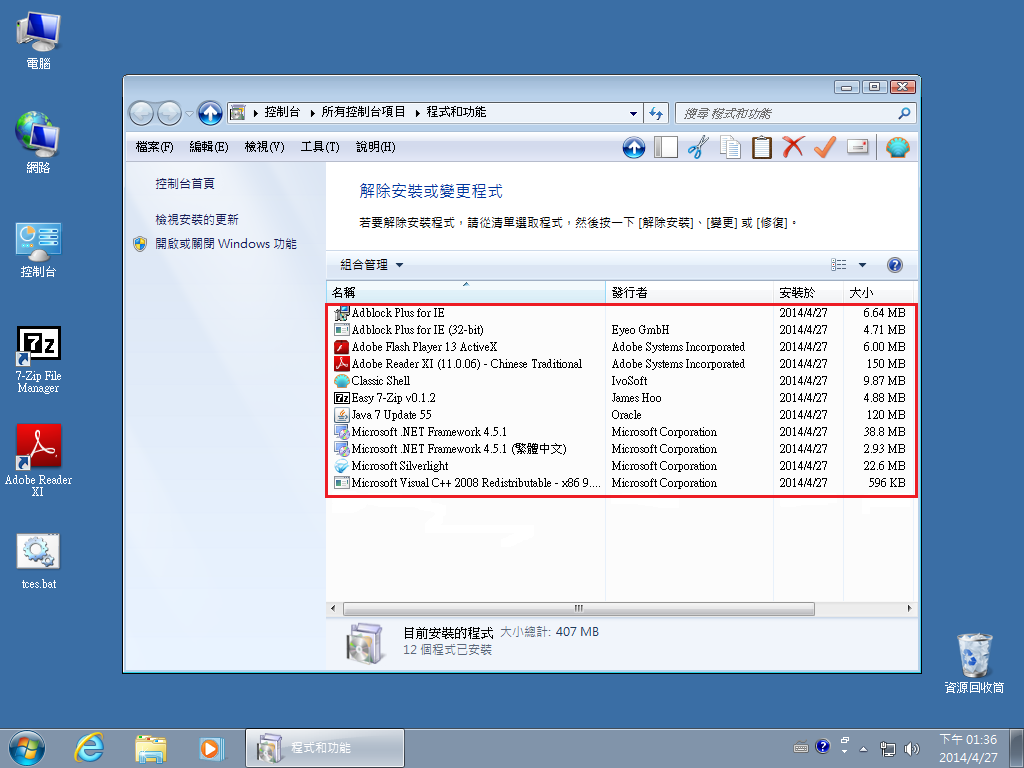Open the 檔案(F) menu
The height and width of the screenshot is (768, 1024).
click(155, 147)
